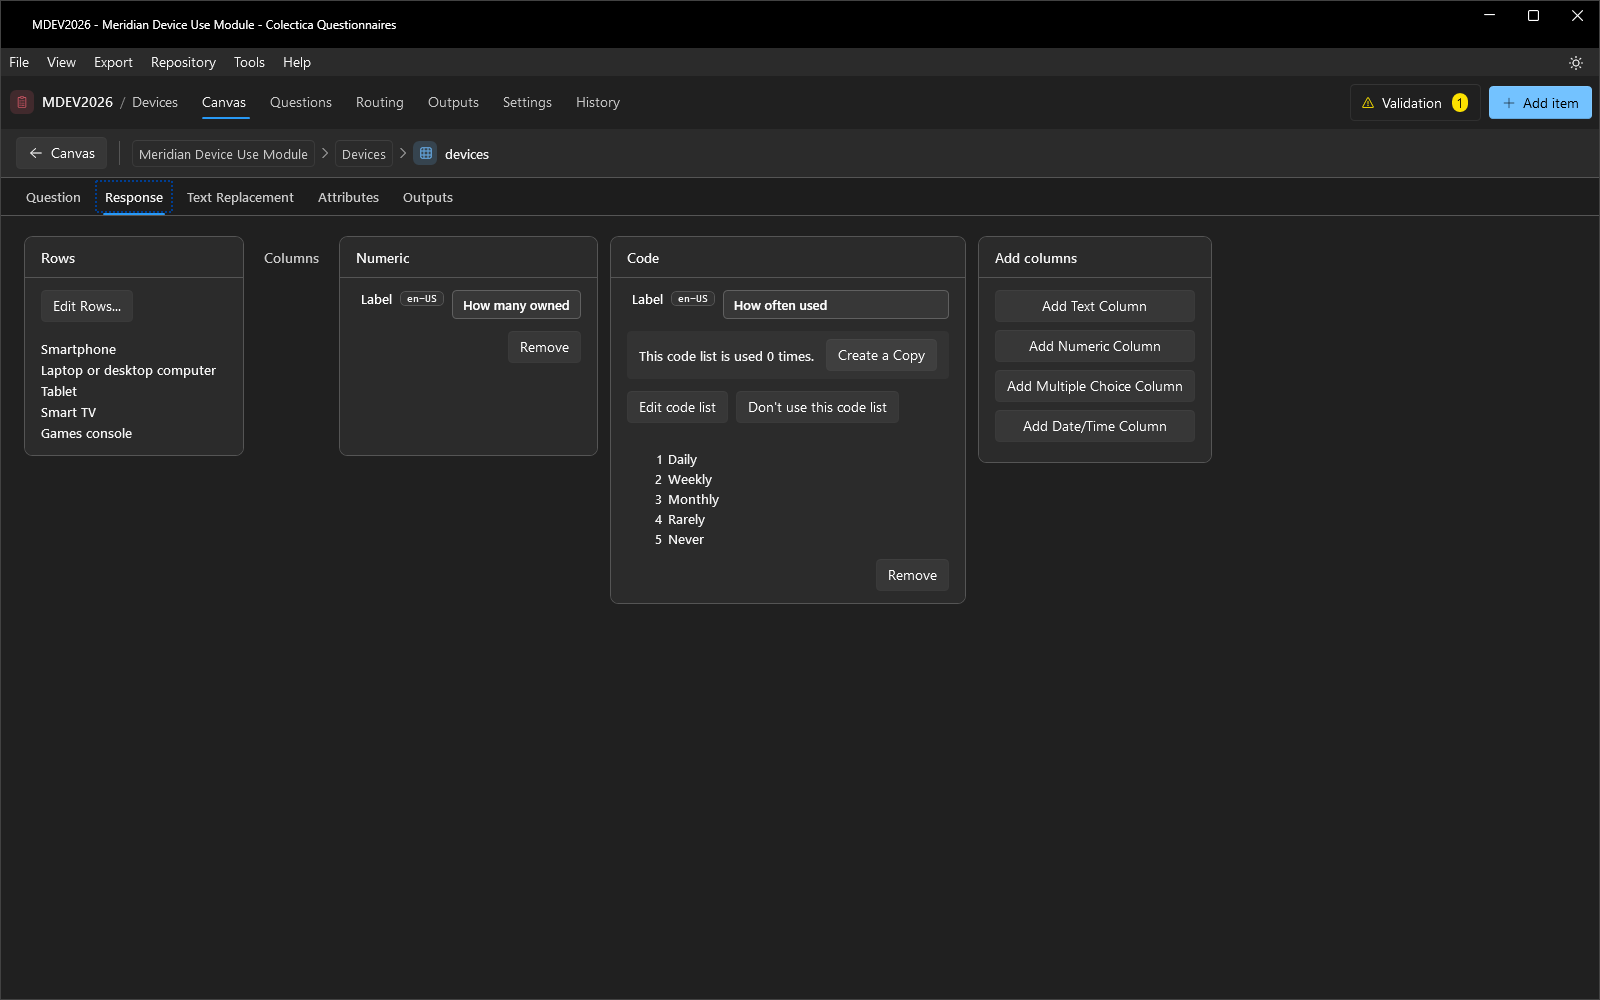Select the 'Smart TV' row text
Image resolution: width=1600 pixels, height=1000 pixels.
(68, 412)
